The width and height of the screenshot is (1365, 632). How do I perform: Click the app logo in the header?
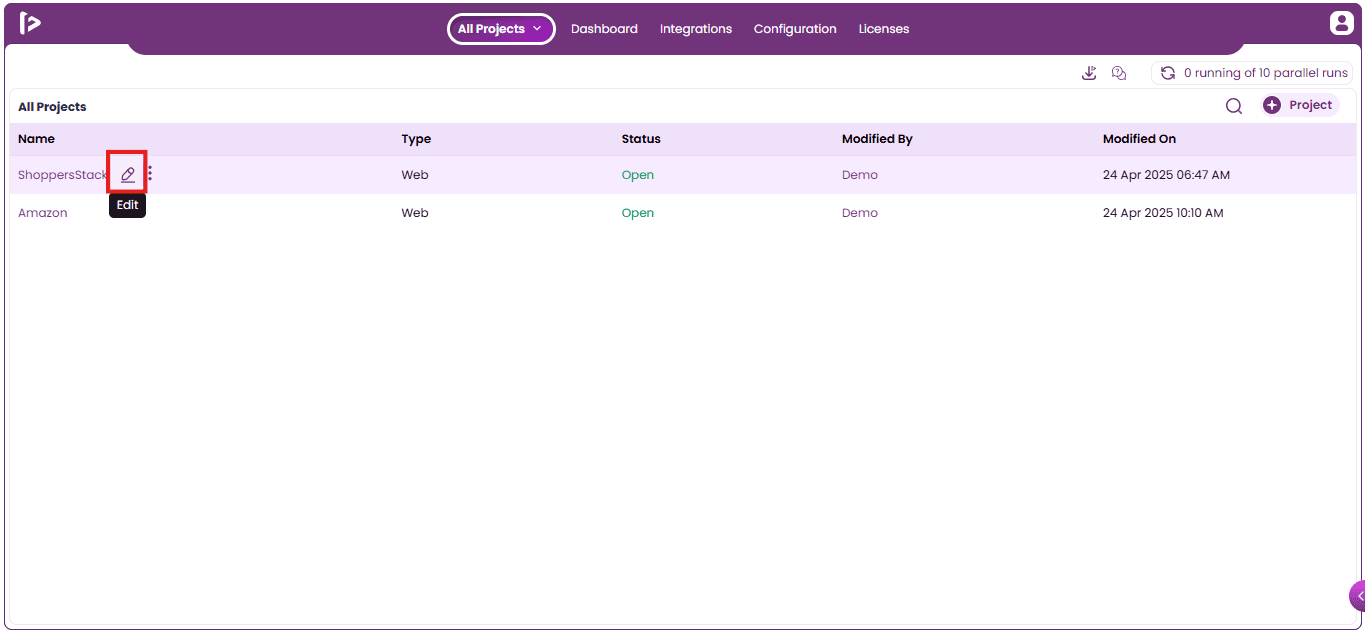30,23
